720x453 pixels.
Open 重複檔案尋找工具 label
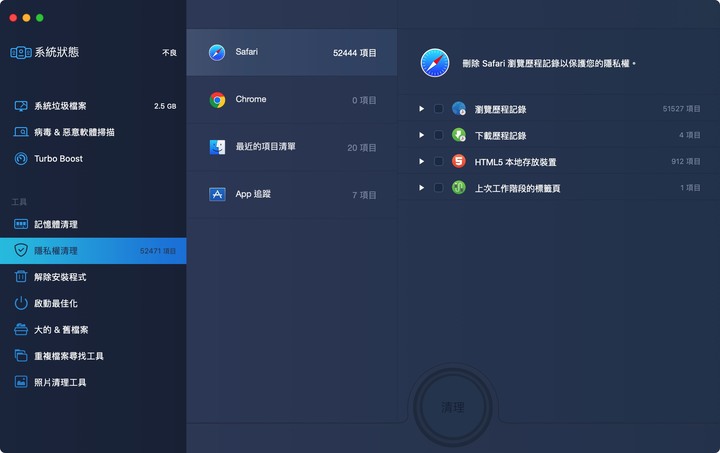pyautogui.click(x=69, y=356)
